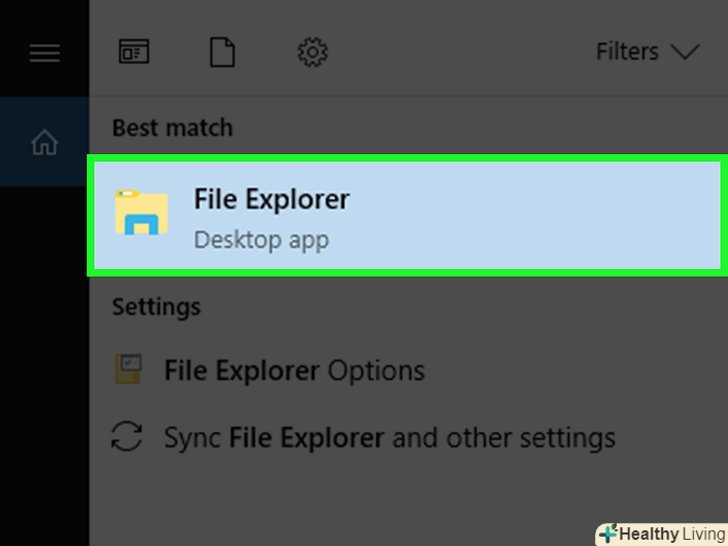Screen dimensions: 728x546
Task: Click the green plus logo in watermark
Action: click(607, 534)
